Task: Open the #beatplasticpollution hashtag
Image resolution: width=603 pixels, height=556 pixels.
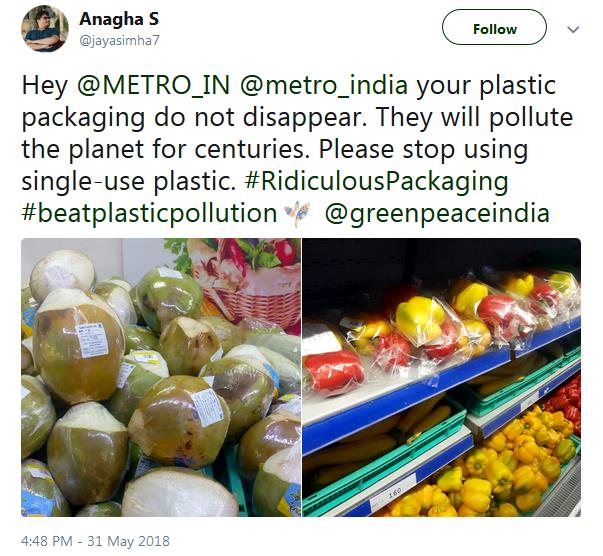Action: pos(149,213)
